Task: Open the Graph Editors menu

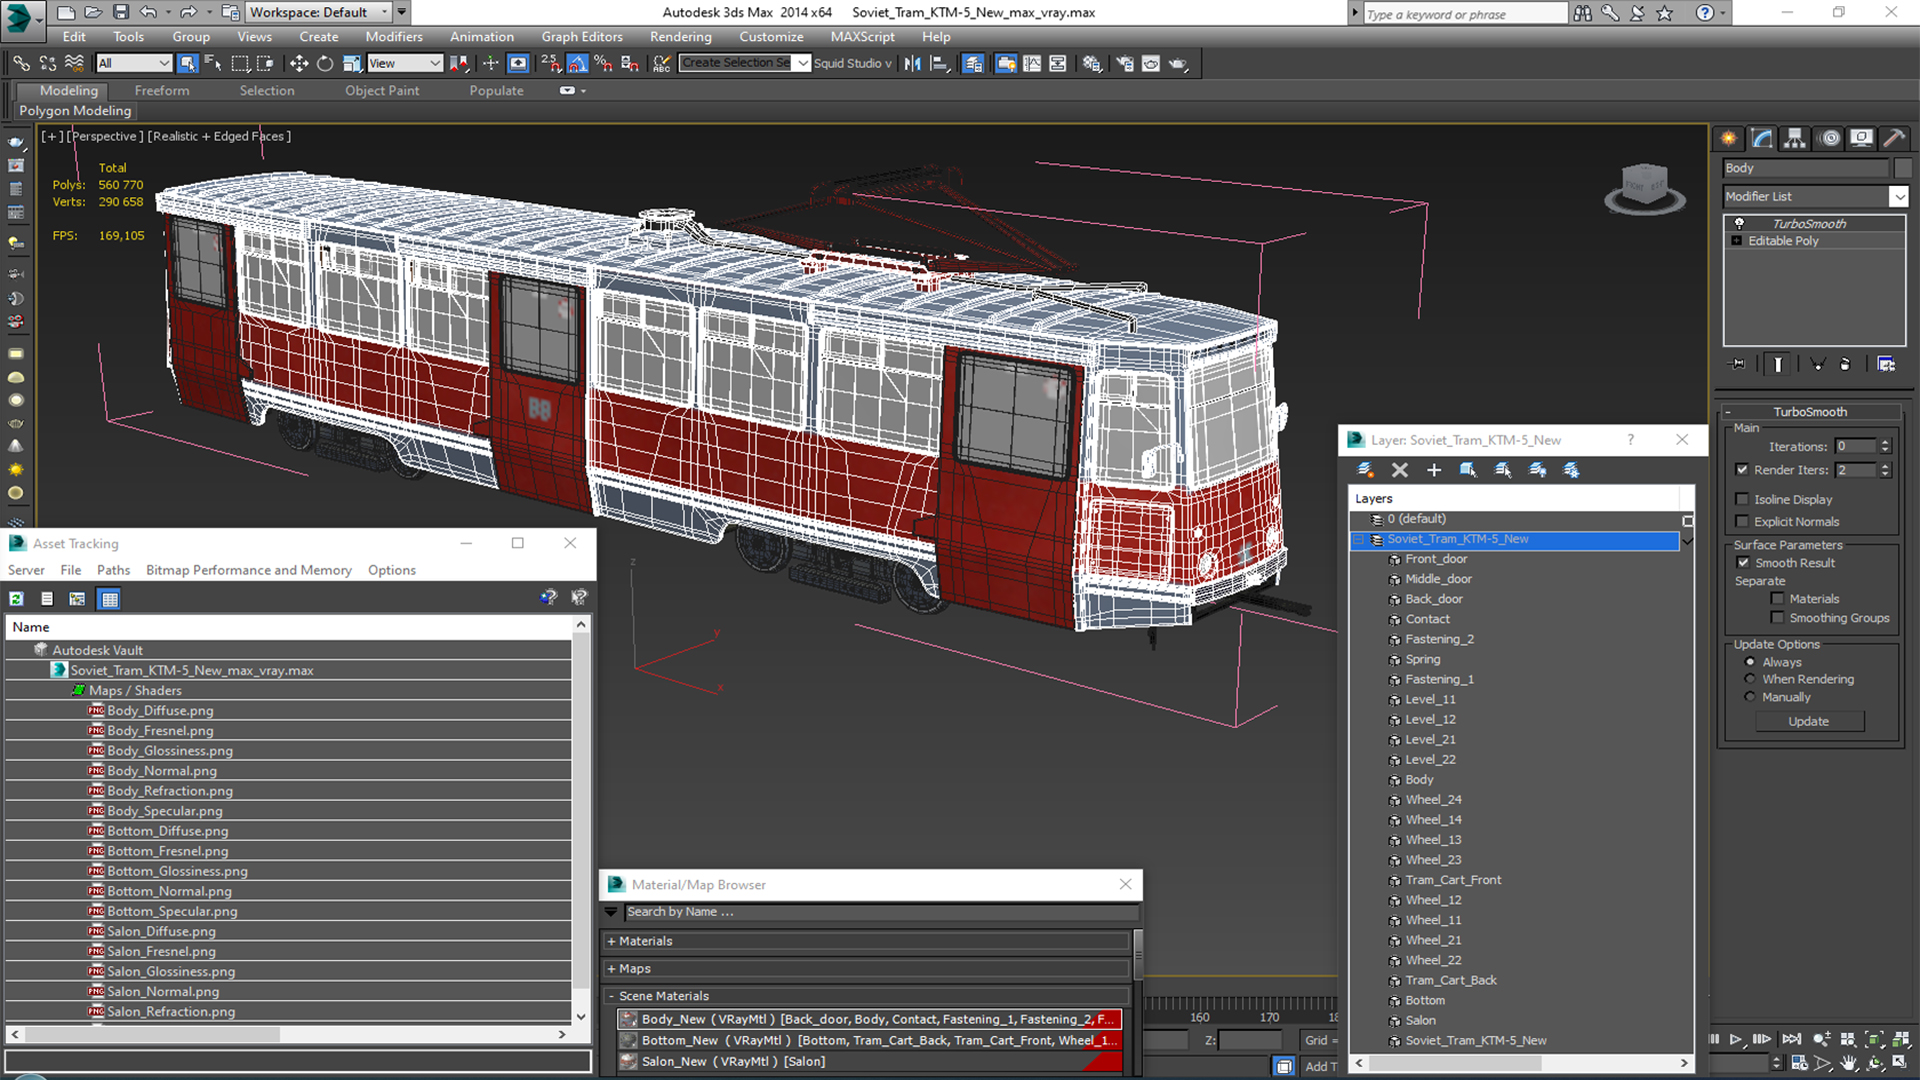Action: (x=582, y=37)
